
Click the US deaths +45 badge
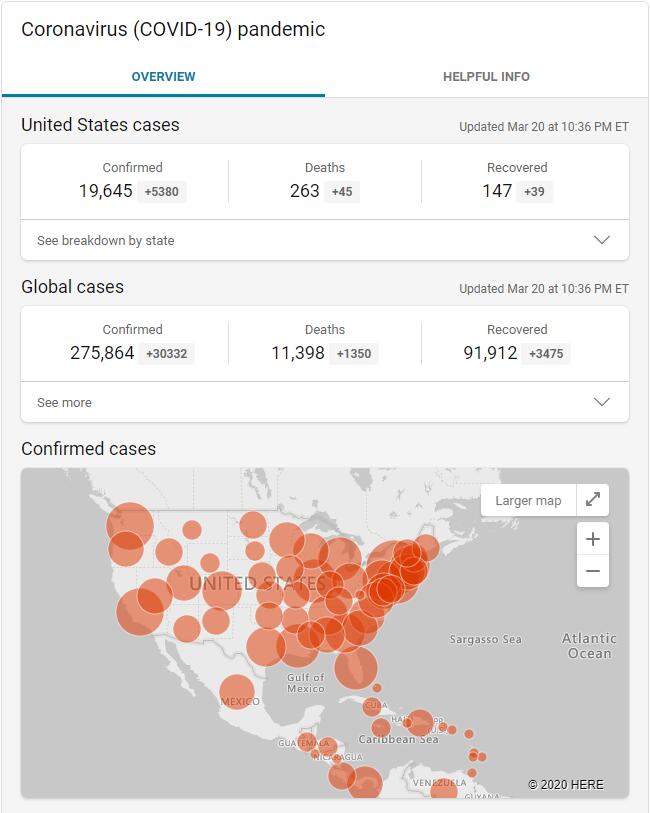(343, 191)
